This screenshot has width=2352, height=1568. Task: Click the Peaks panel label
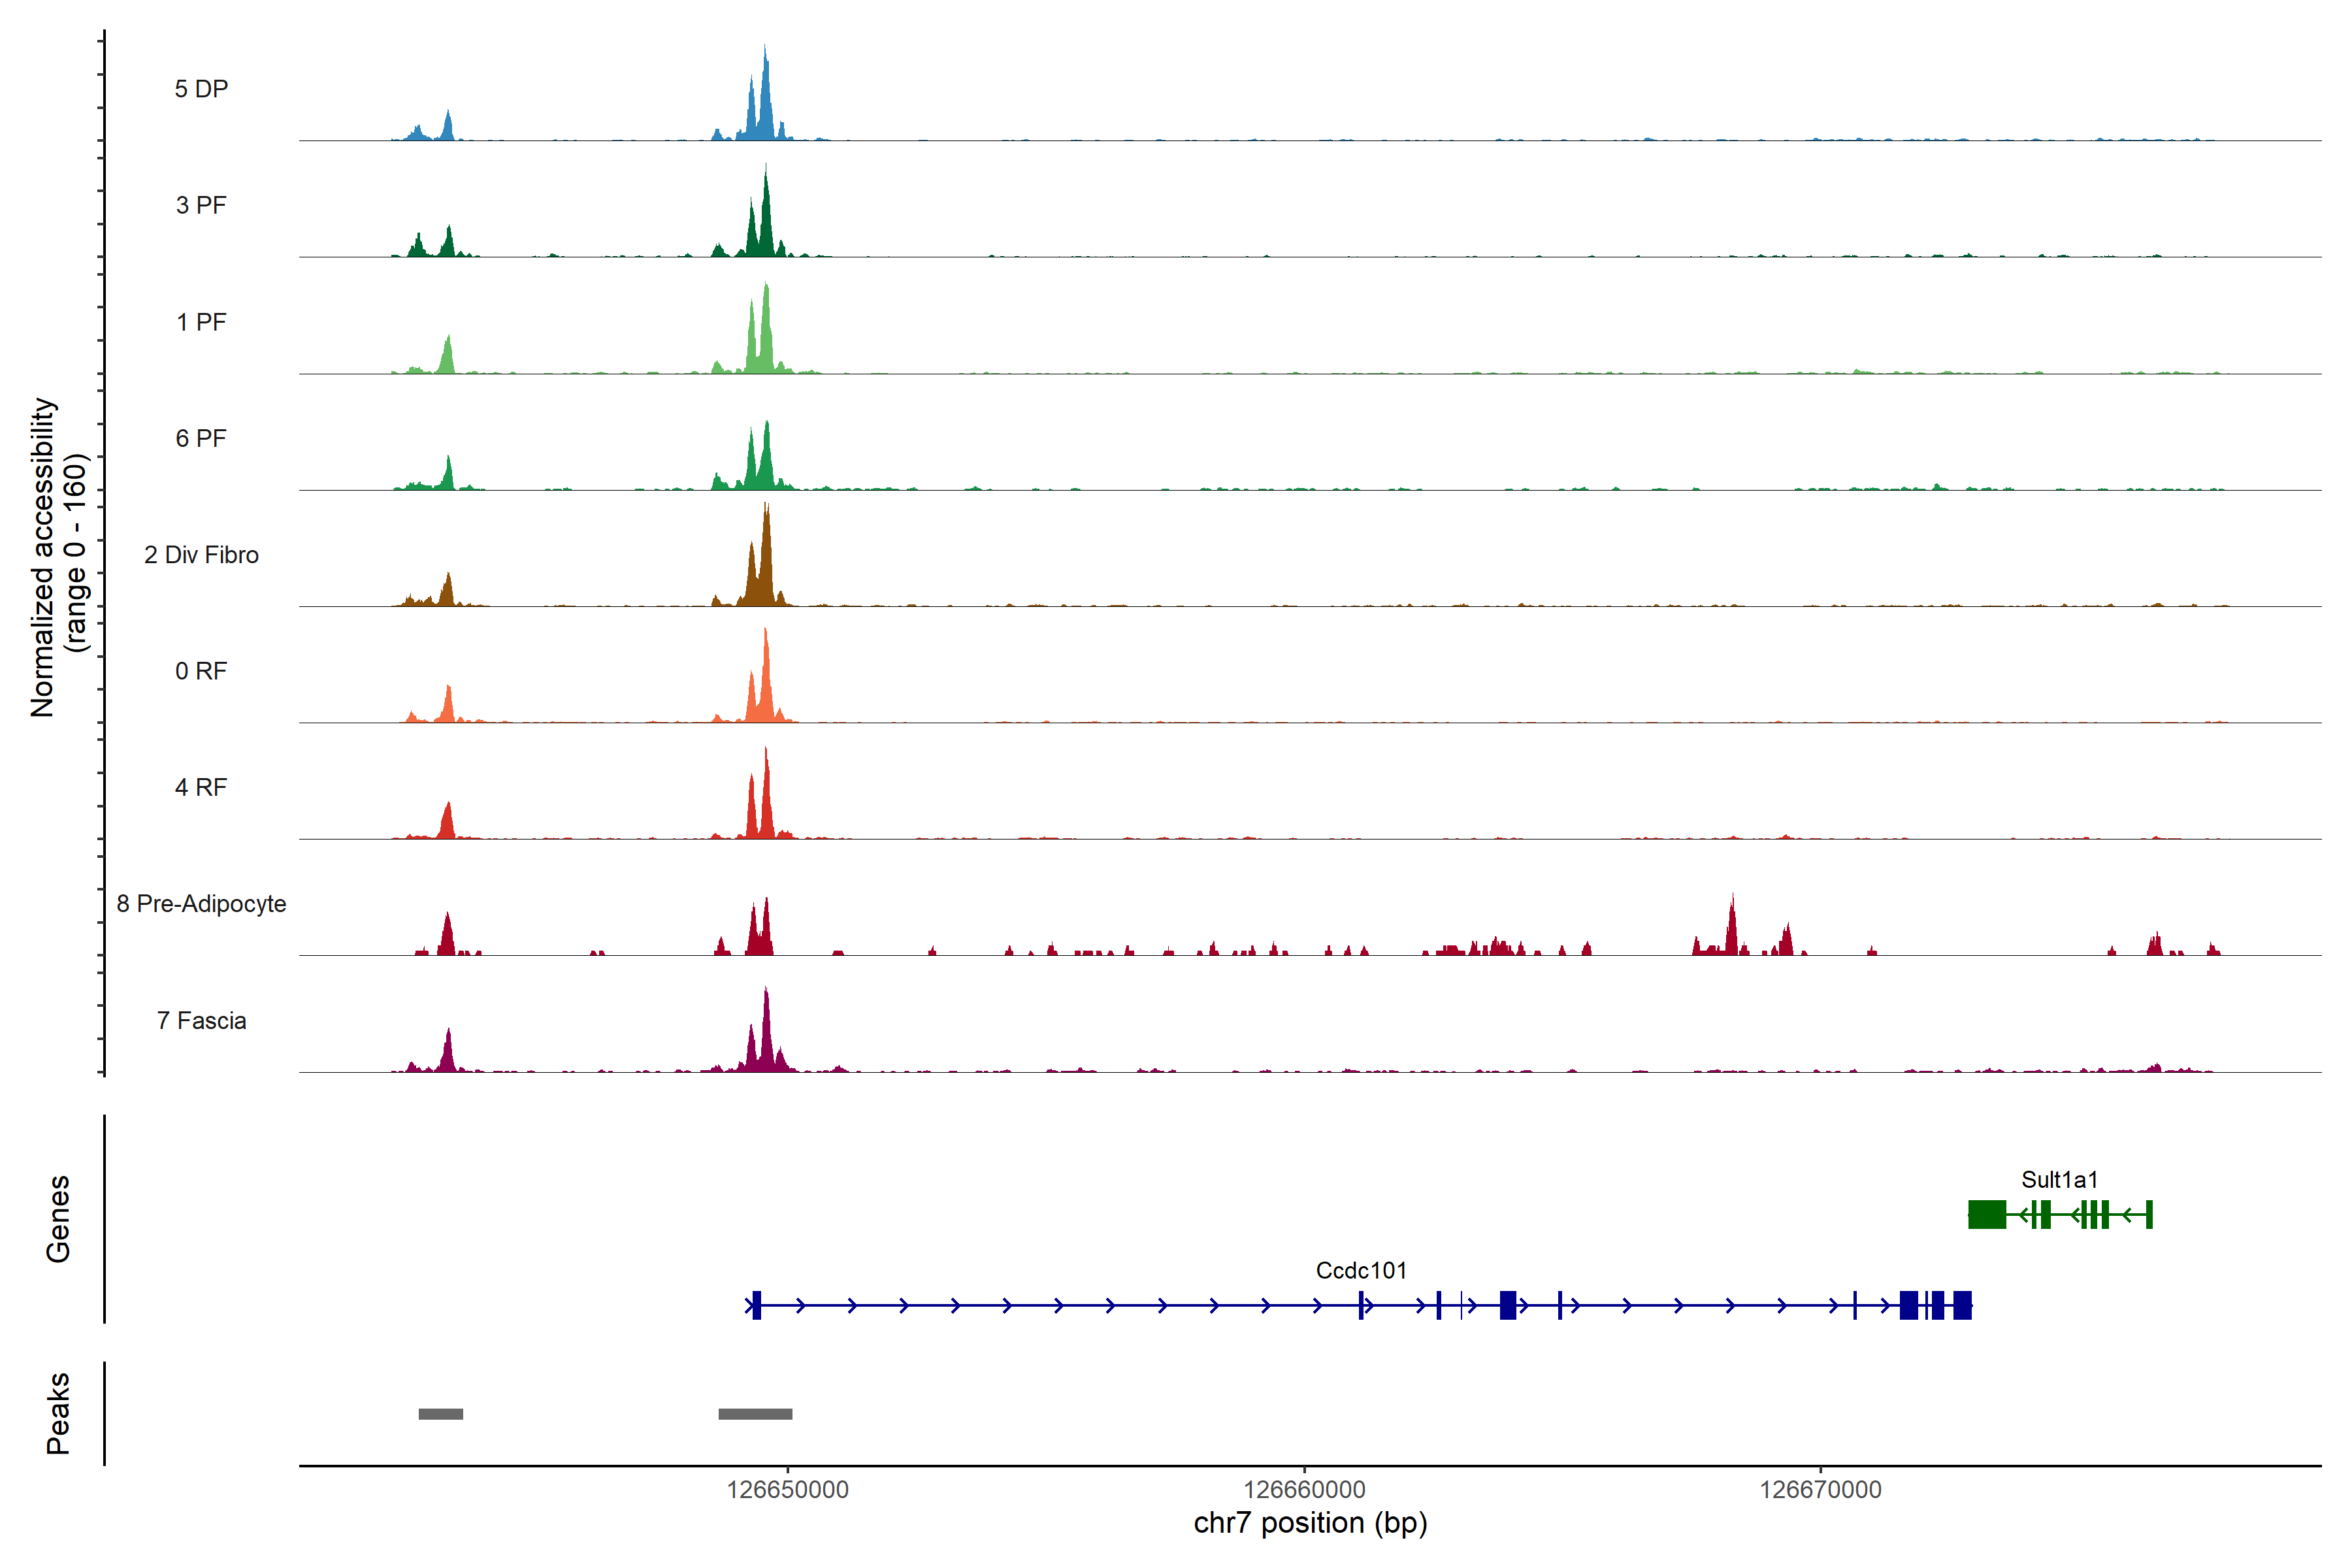58,1412
